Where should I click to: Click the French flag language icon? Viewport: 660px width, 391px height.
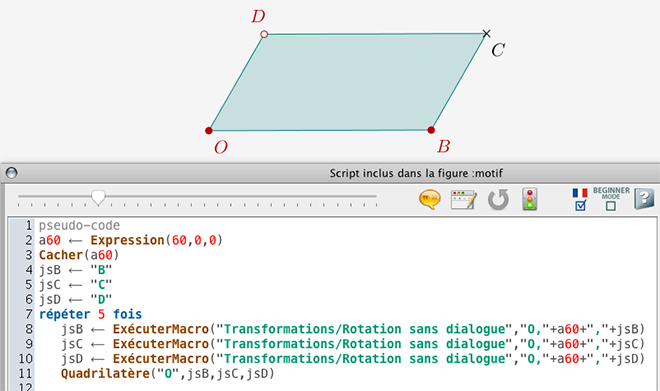click(x=580, y=193)
